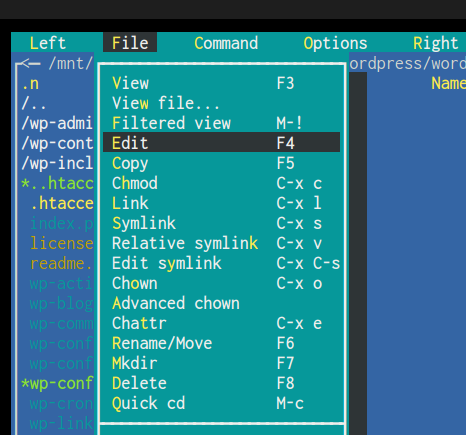
Task: Click the left panel history arrow '<-'
Action: pos(30,63)
